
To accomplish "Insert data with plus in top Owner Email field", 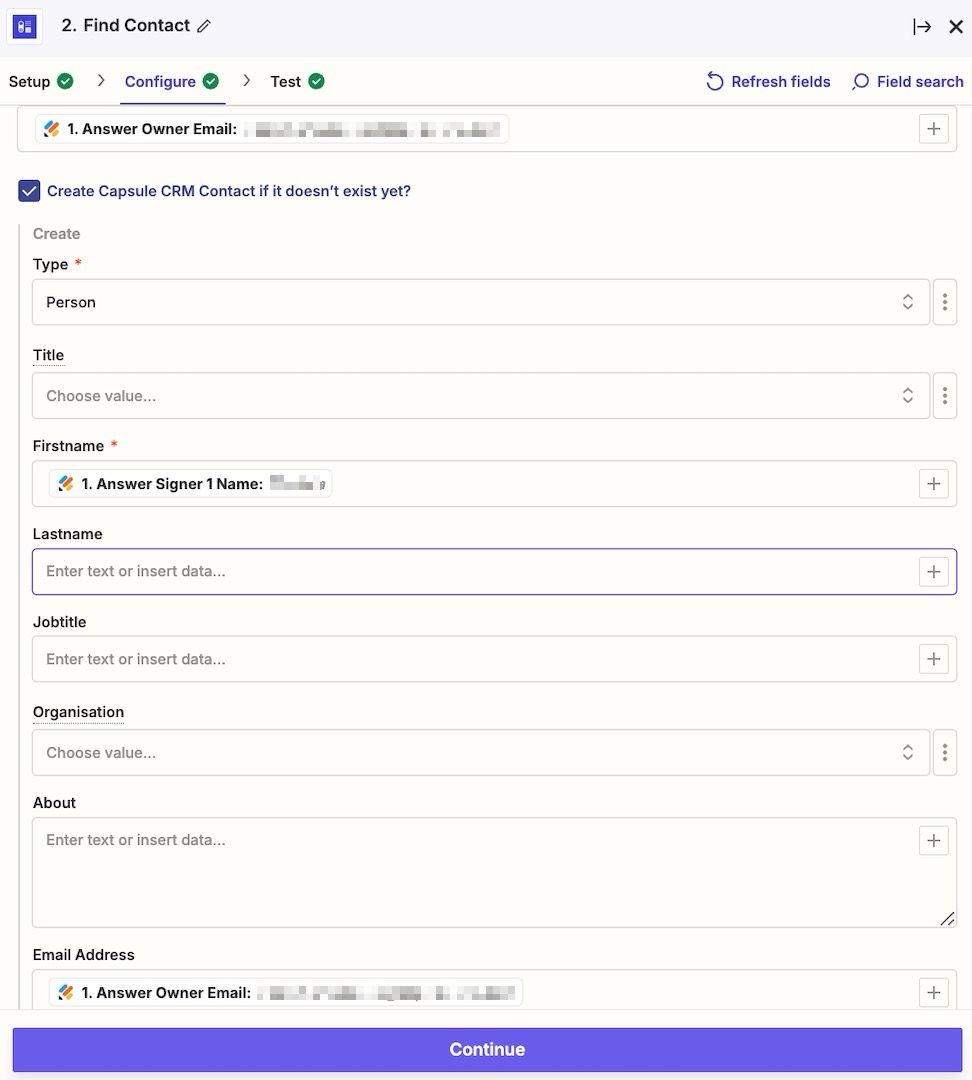I will click(933, 129).
